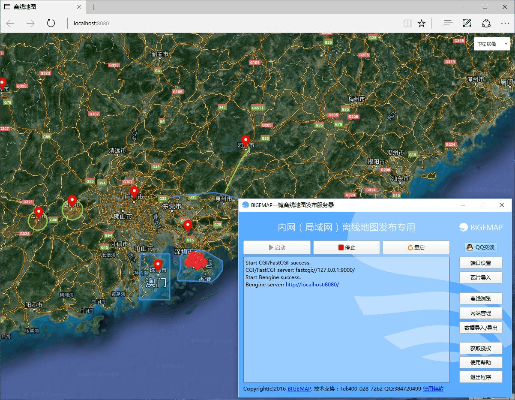Click the exit program (退出程序) button

481,377
